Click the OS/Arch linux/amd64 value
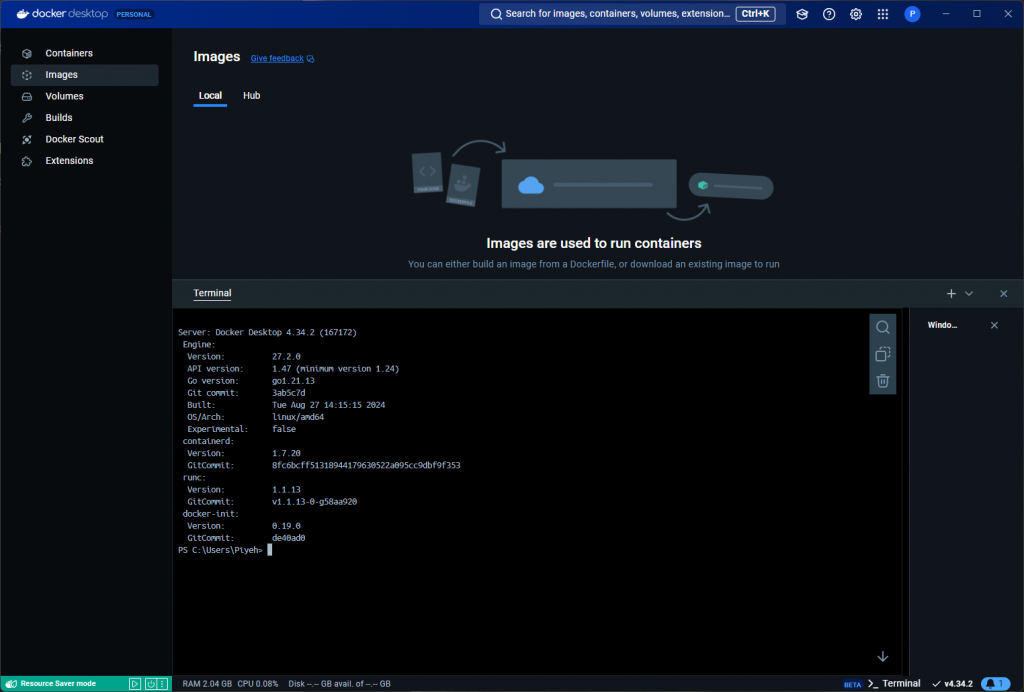This screenshot has height=692, width=1024. point(298,417)
